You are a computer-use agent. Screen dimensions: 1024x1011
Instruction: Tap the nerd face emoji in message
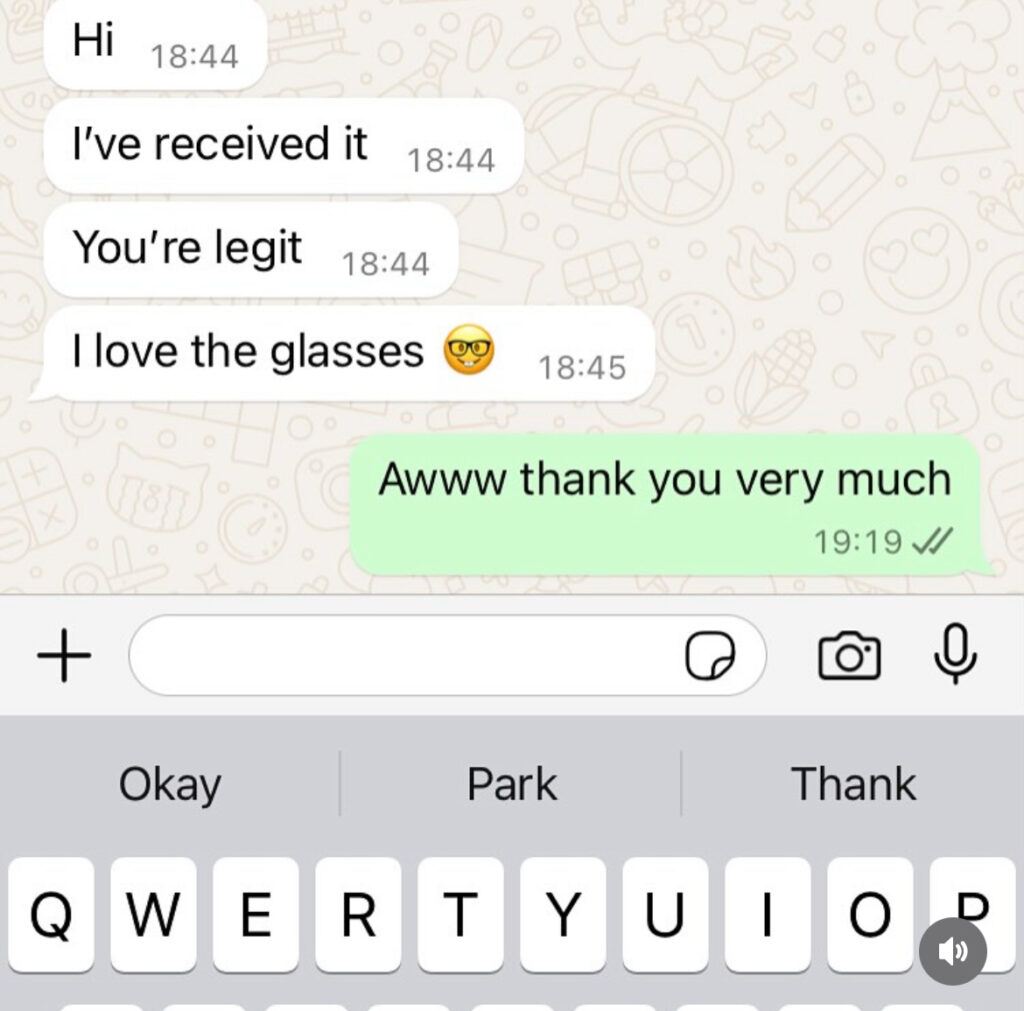tap(469, 349)
